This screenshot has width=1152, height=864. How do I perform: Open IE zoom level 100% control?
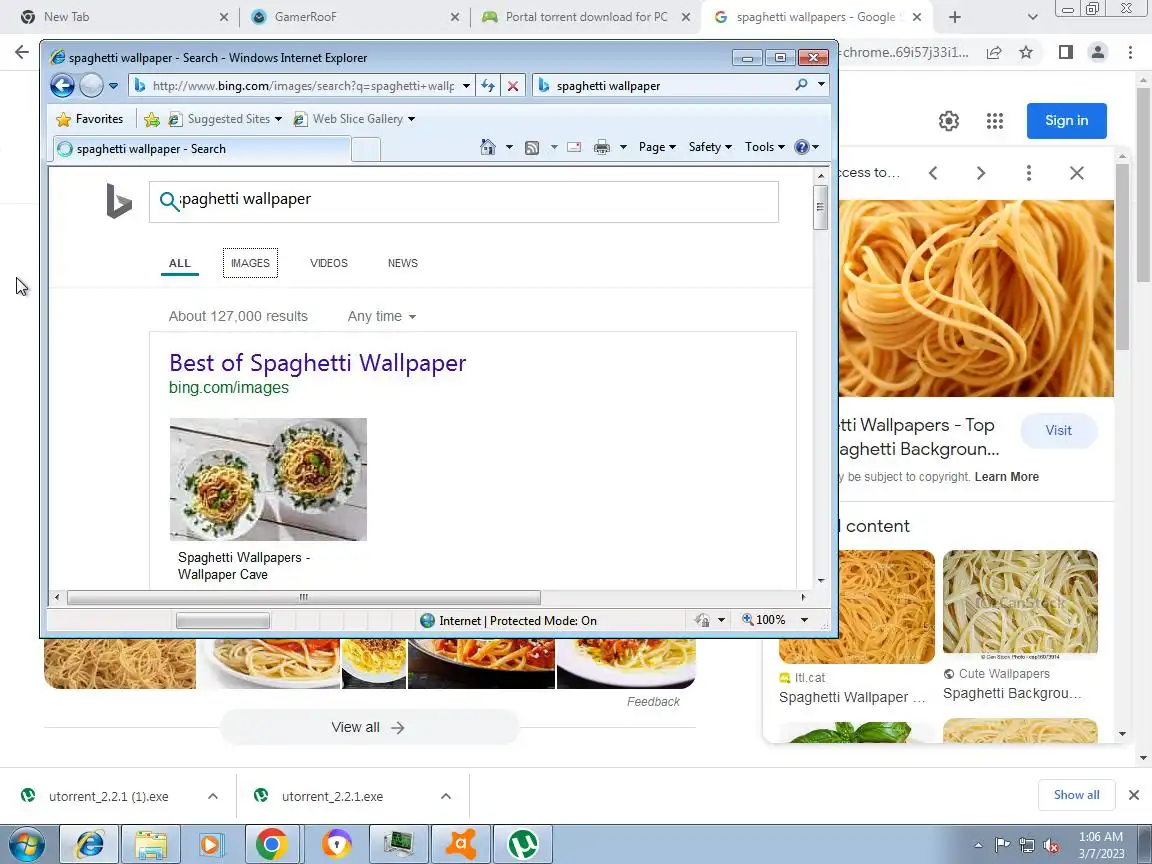point(773,620)
